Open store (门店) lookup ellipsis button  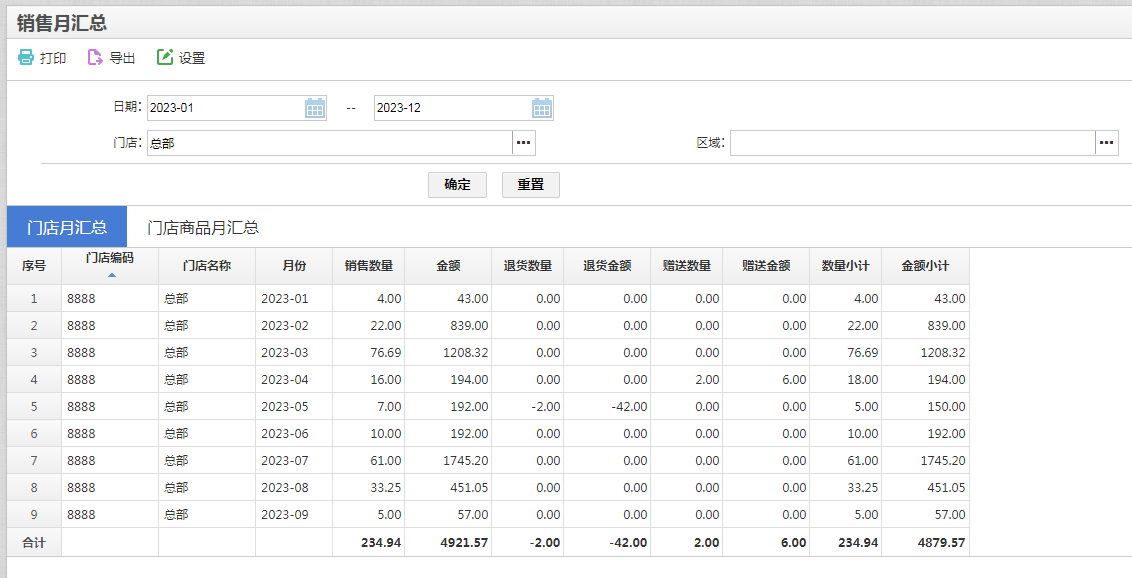point(524,143)
